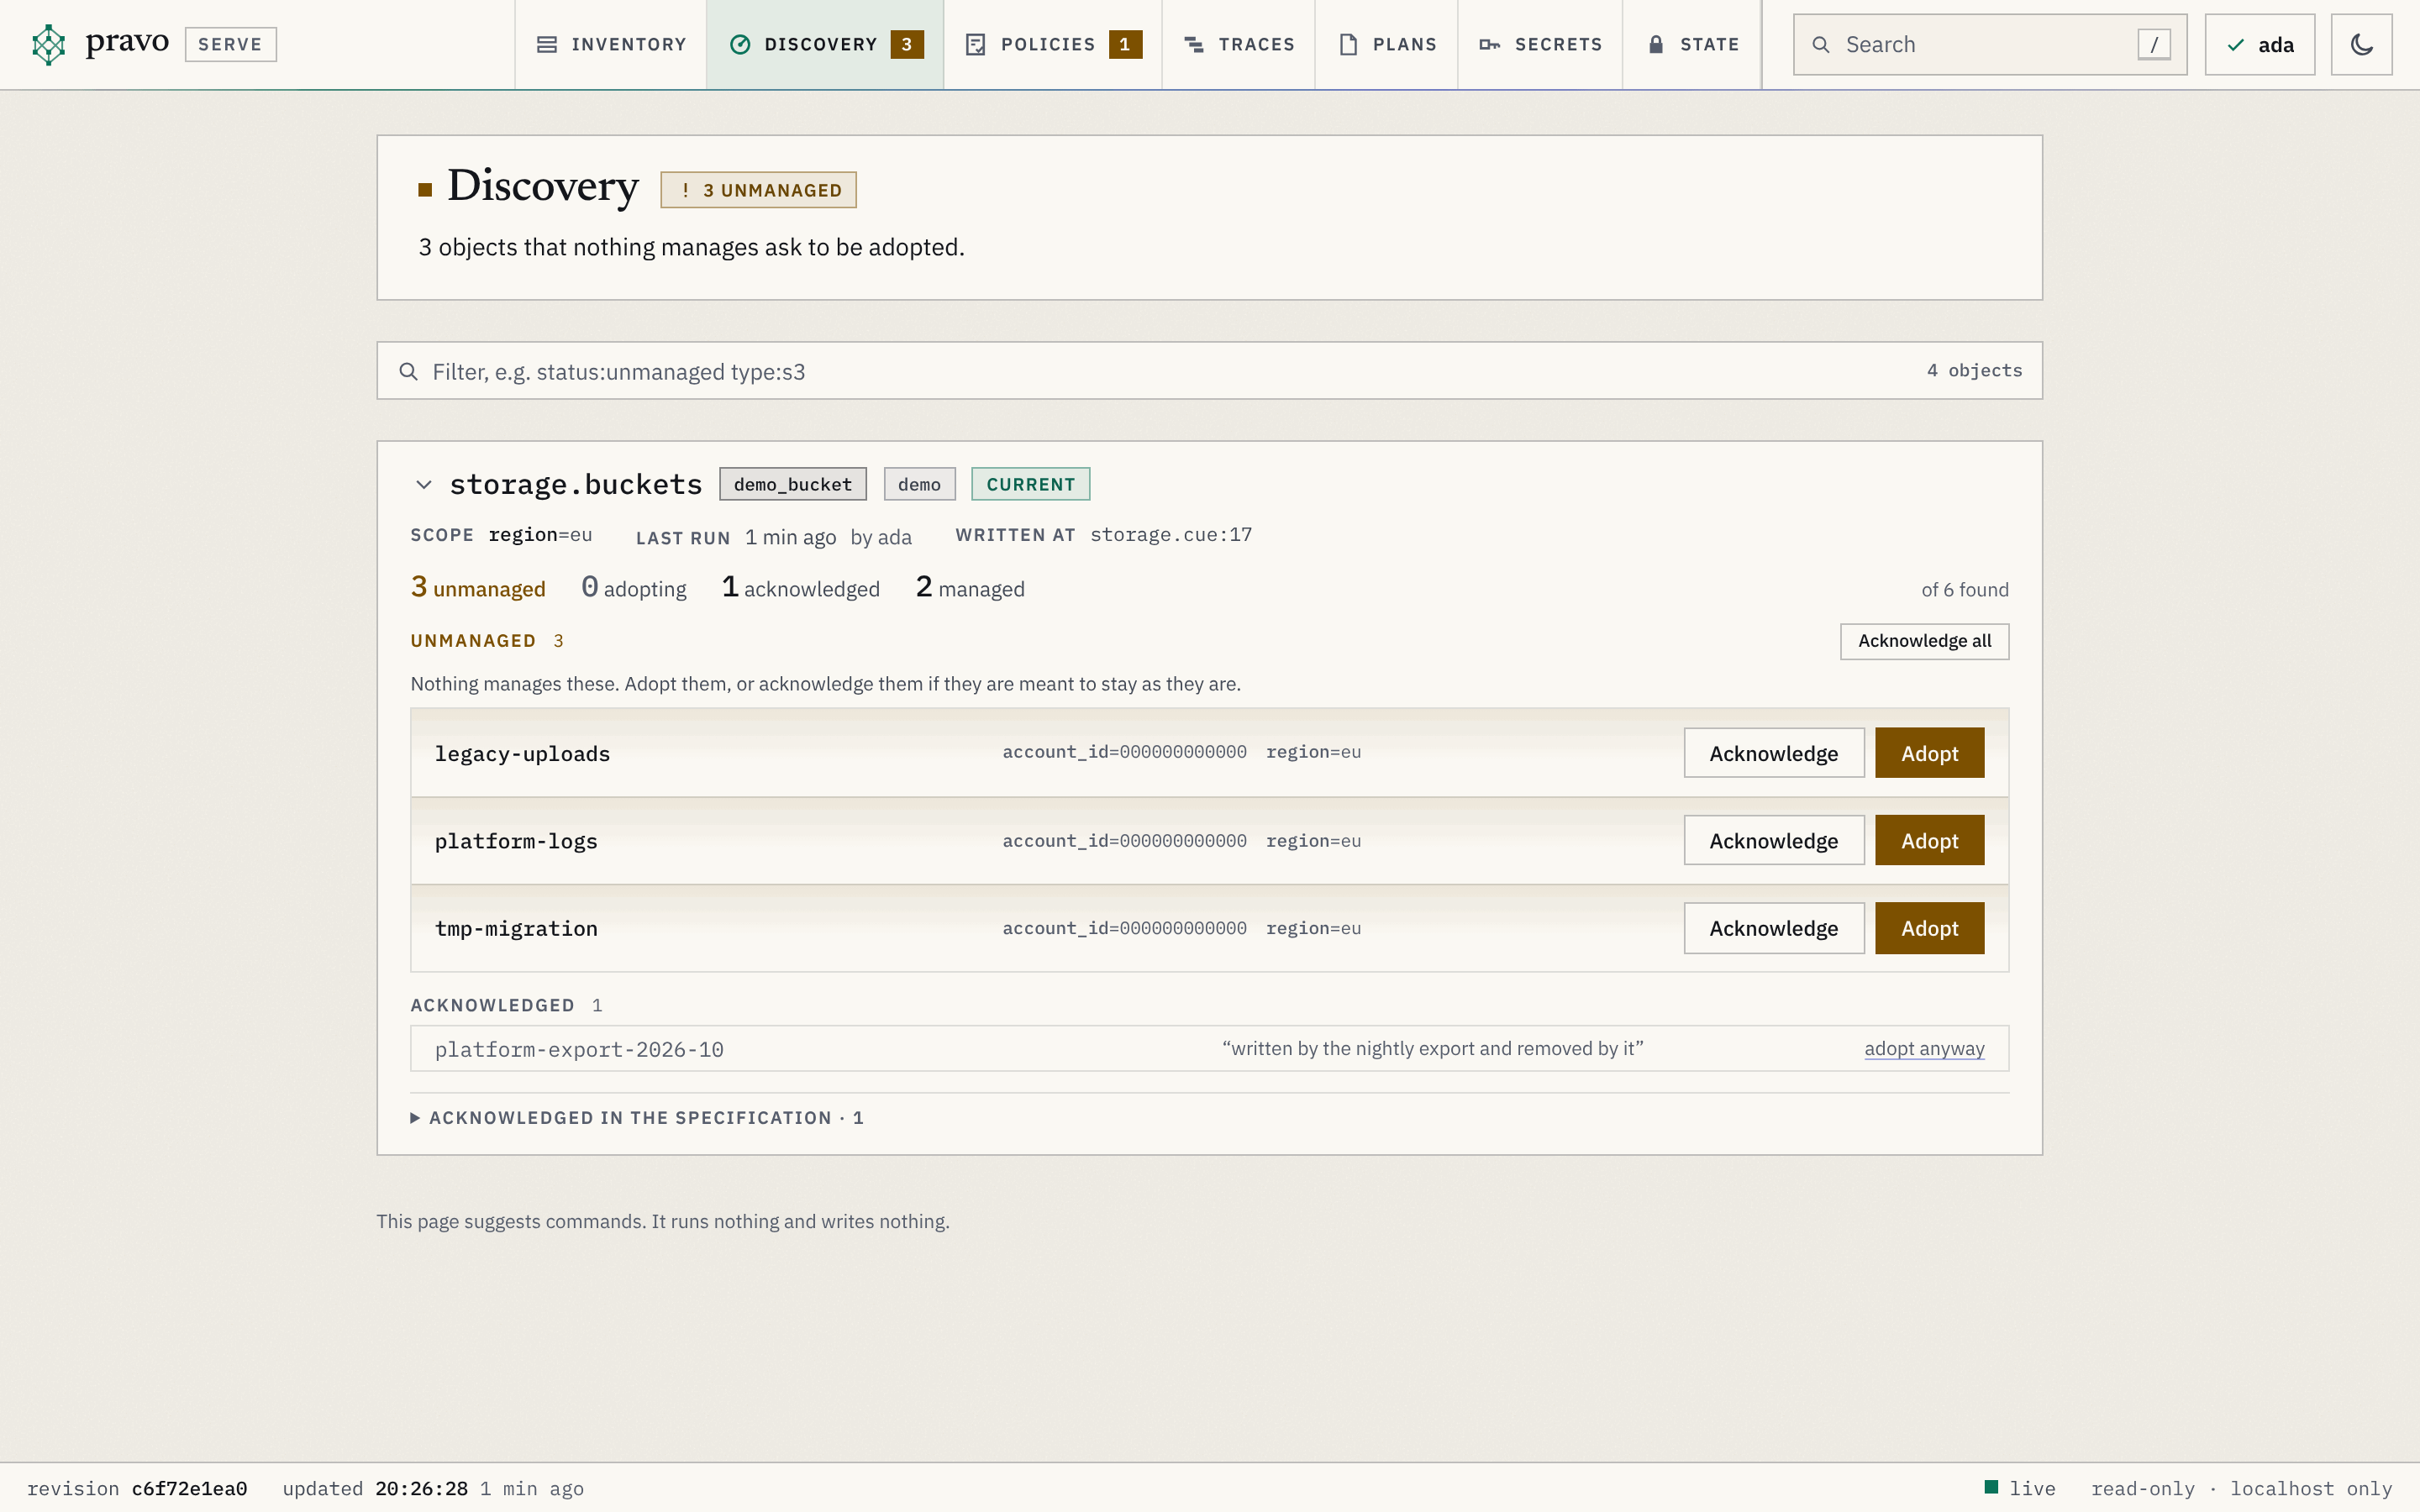Viewport: 2420px width, 1512px height.
Task: Open the Inventory tab
Action: pos(611,44)
